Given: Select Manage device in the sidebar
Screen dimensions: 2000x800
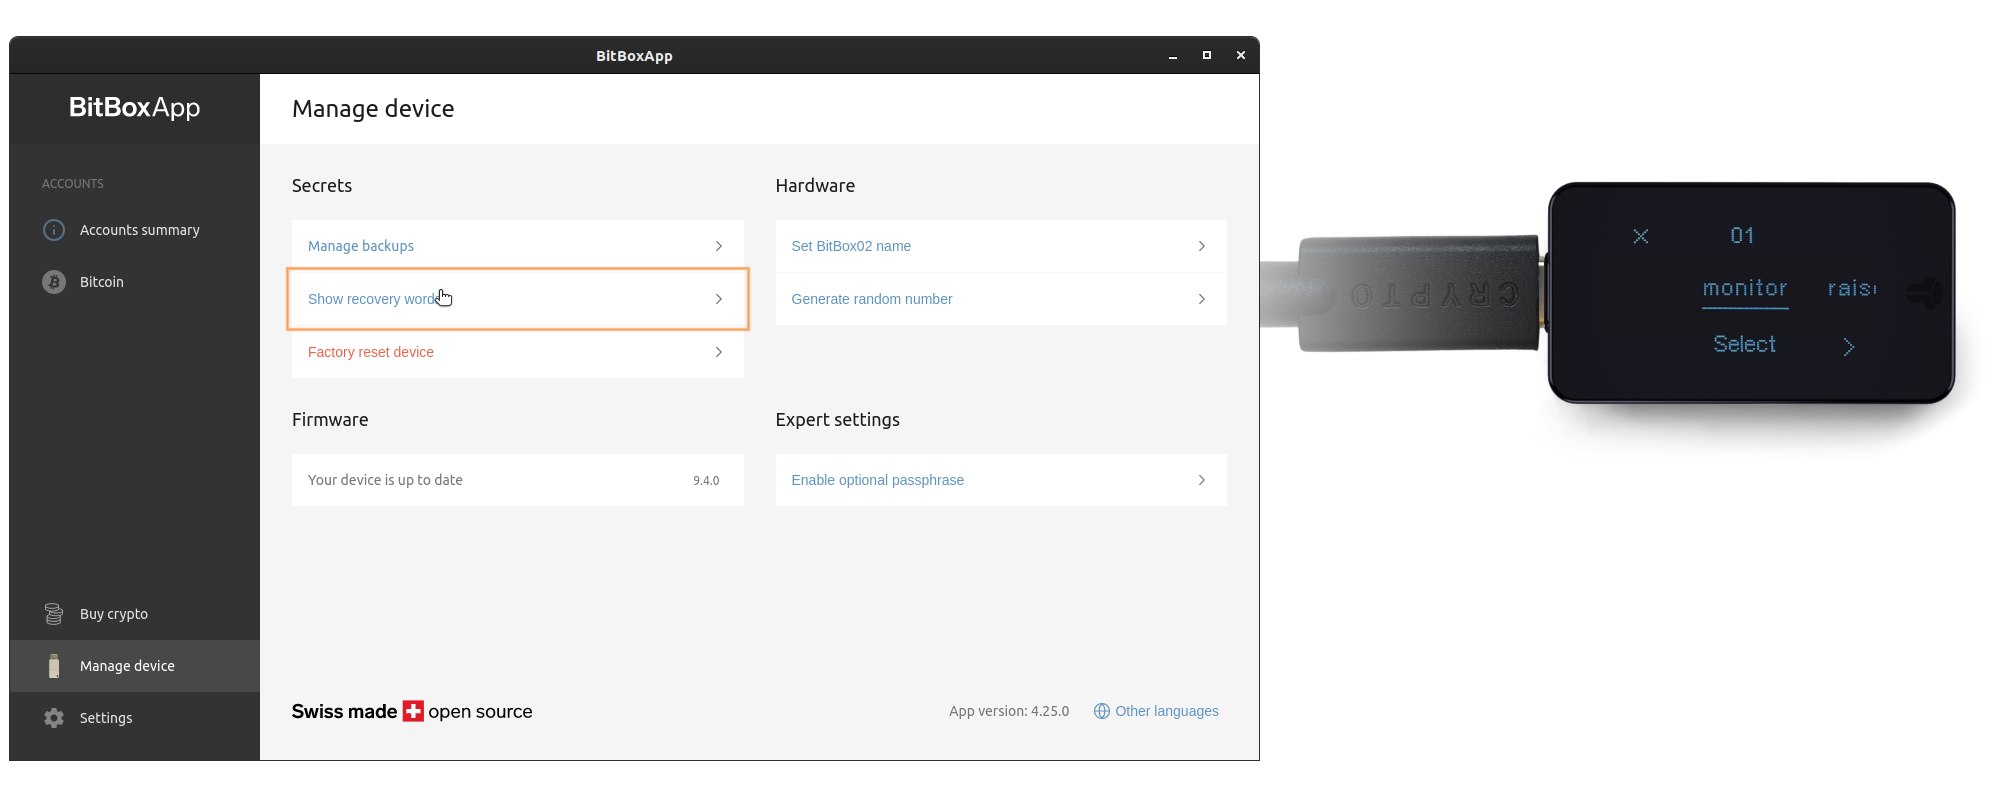Looking at the screenshot, I should pos(135,666).
